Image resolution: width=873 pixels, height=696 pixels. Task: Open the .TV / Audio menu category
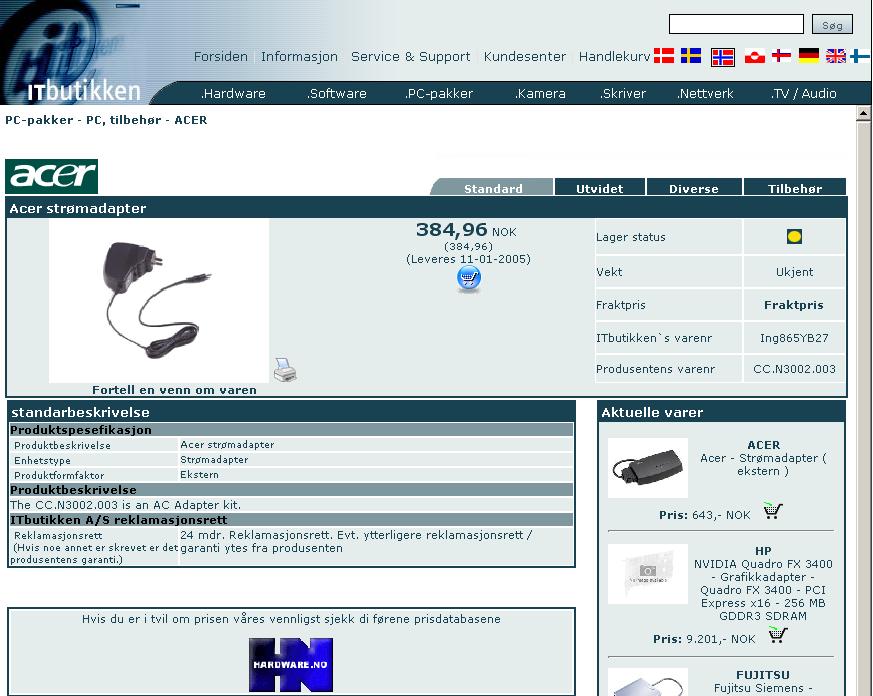click(x=803, y=94)
